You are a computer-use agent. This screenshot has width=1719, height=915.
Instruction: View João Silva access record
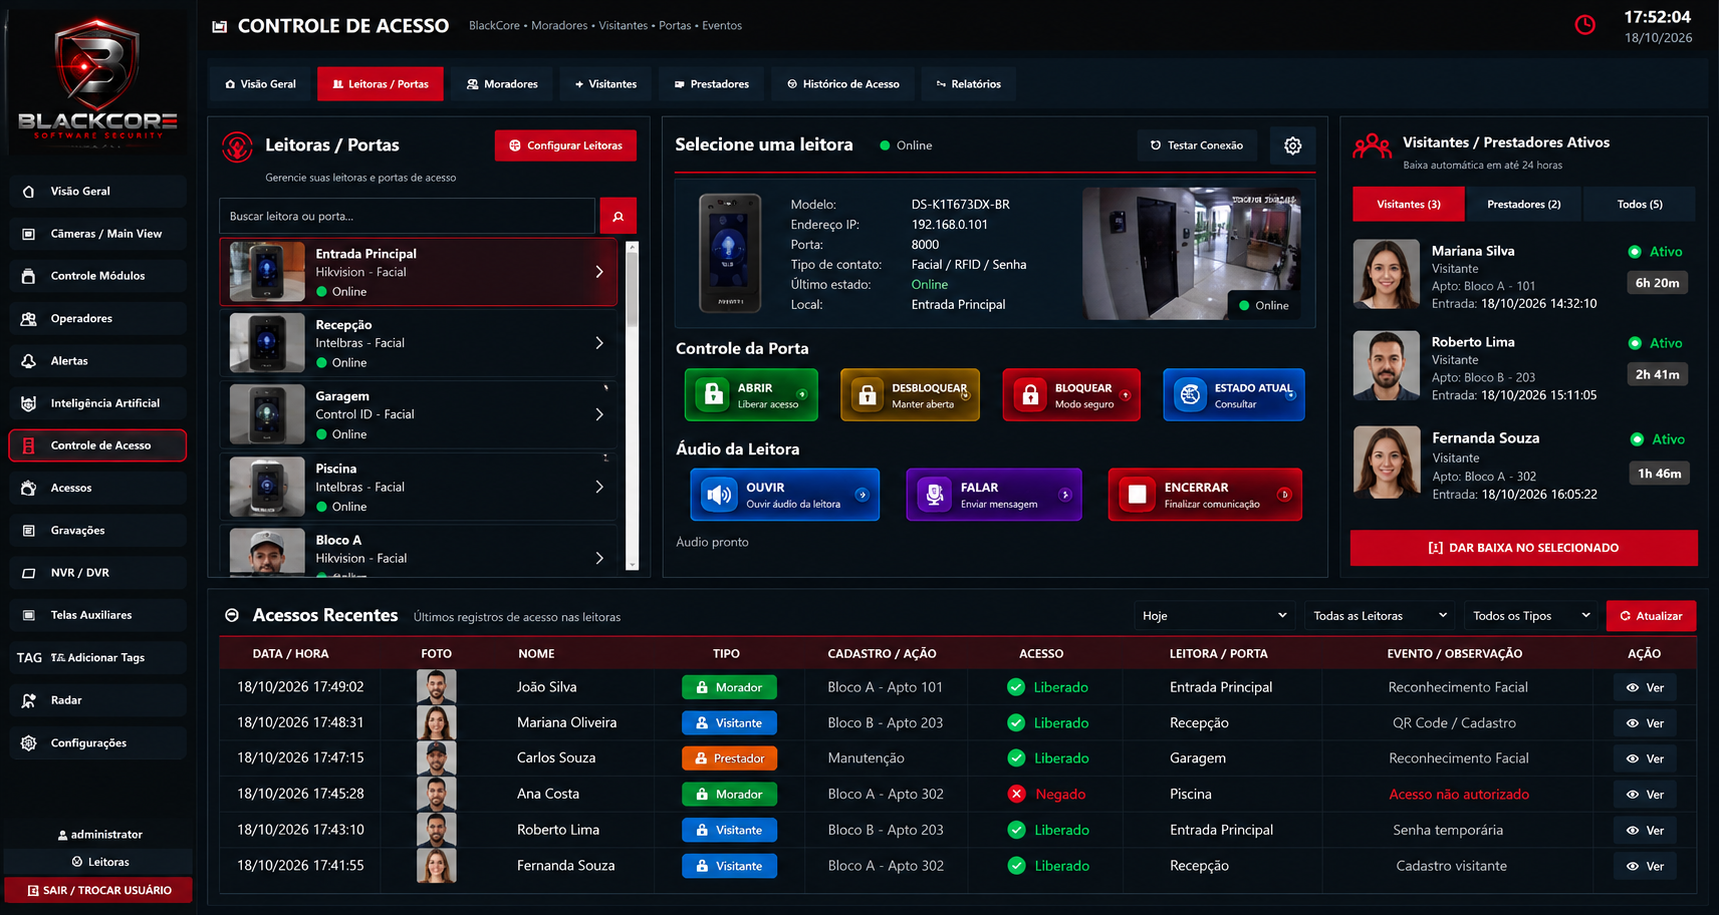pyautogui.click(x=1645, y=688)
